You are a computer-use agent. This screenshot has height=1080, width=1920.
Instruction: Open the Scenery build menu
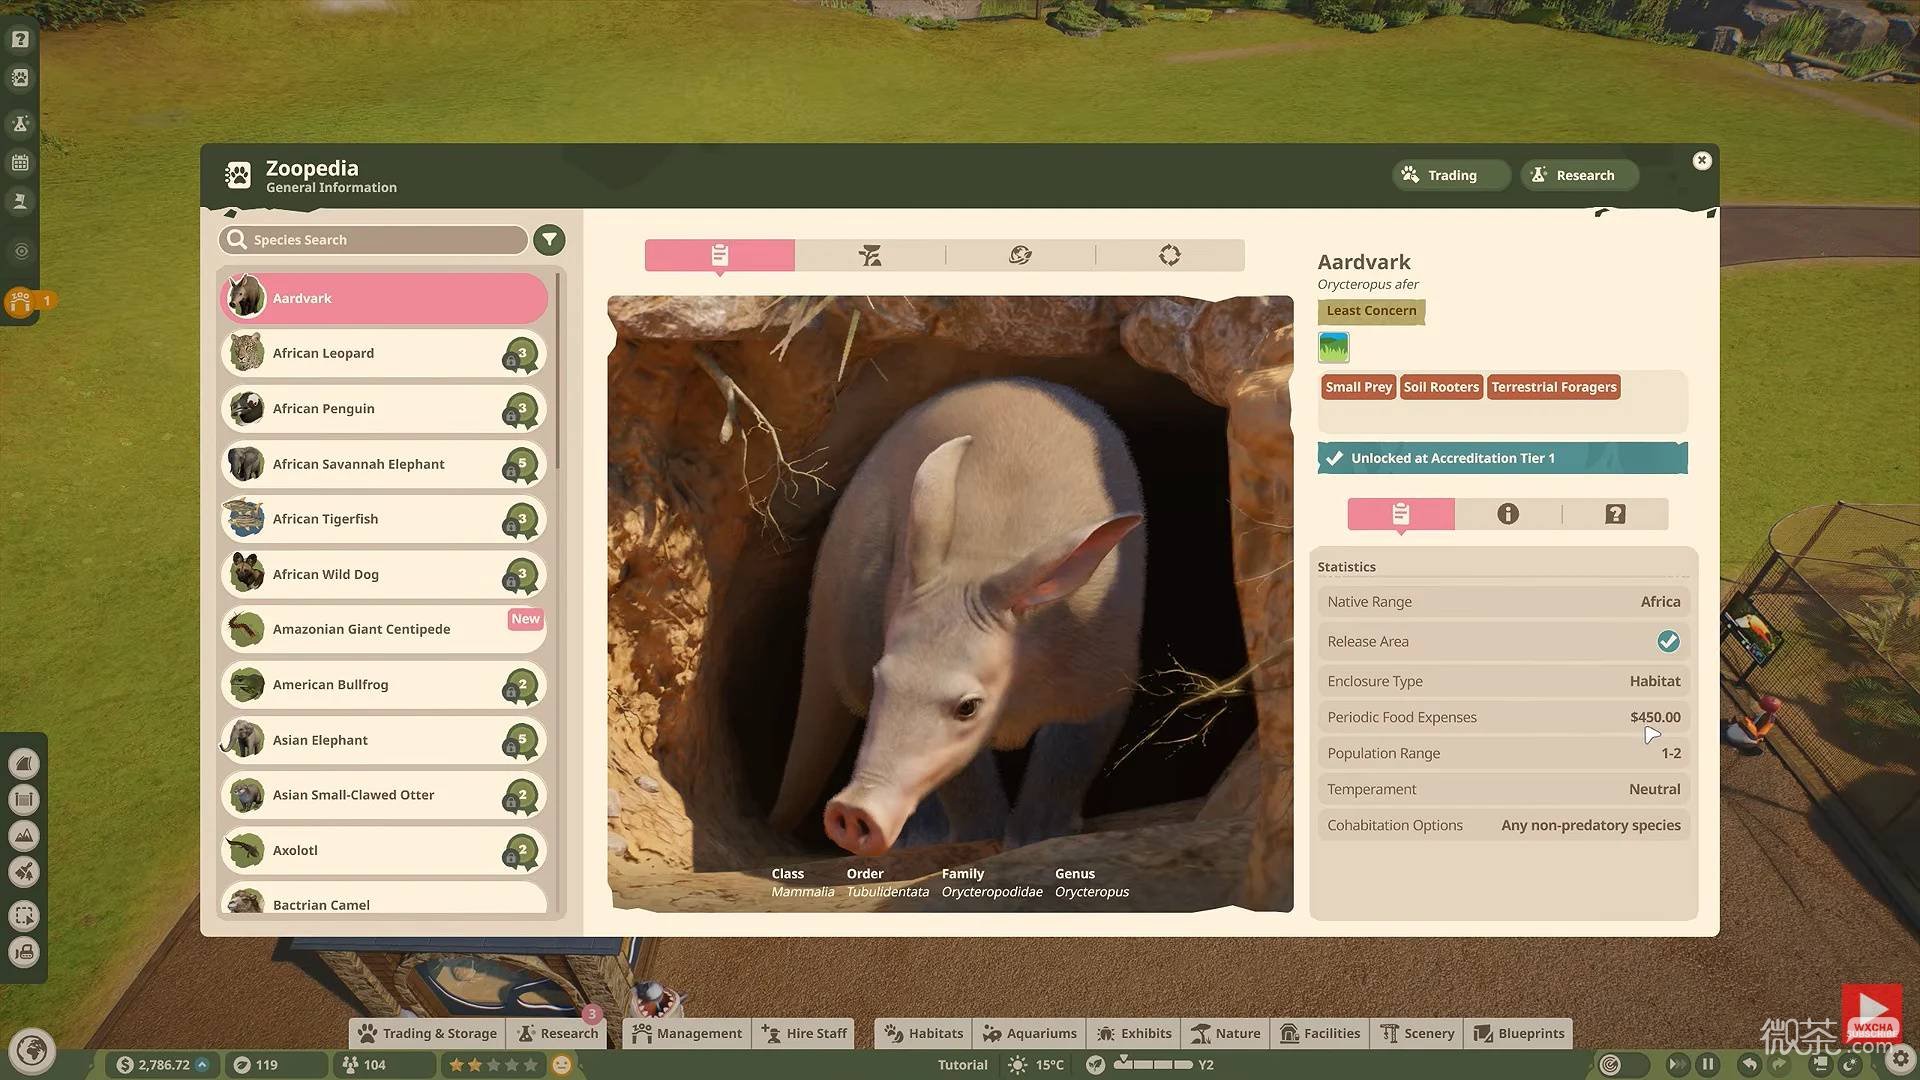(x=1417, y=1033)
